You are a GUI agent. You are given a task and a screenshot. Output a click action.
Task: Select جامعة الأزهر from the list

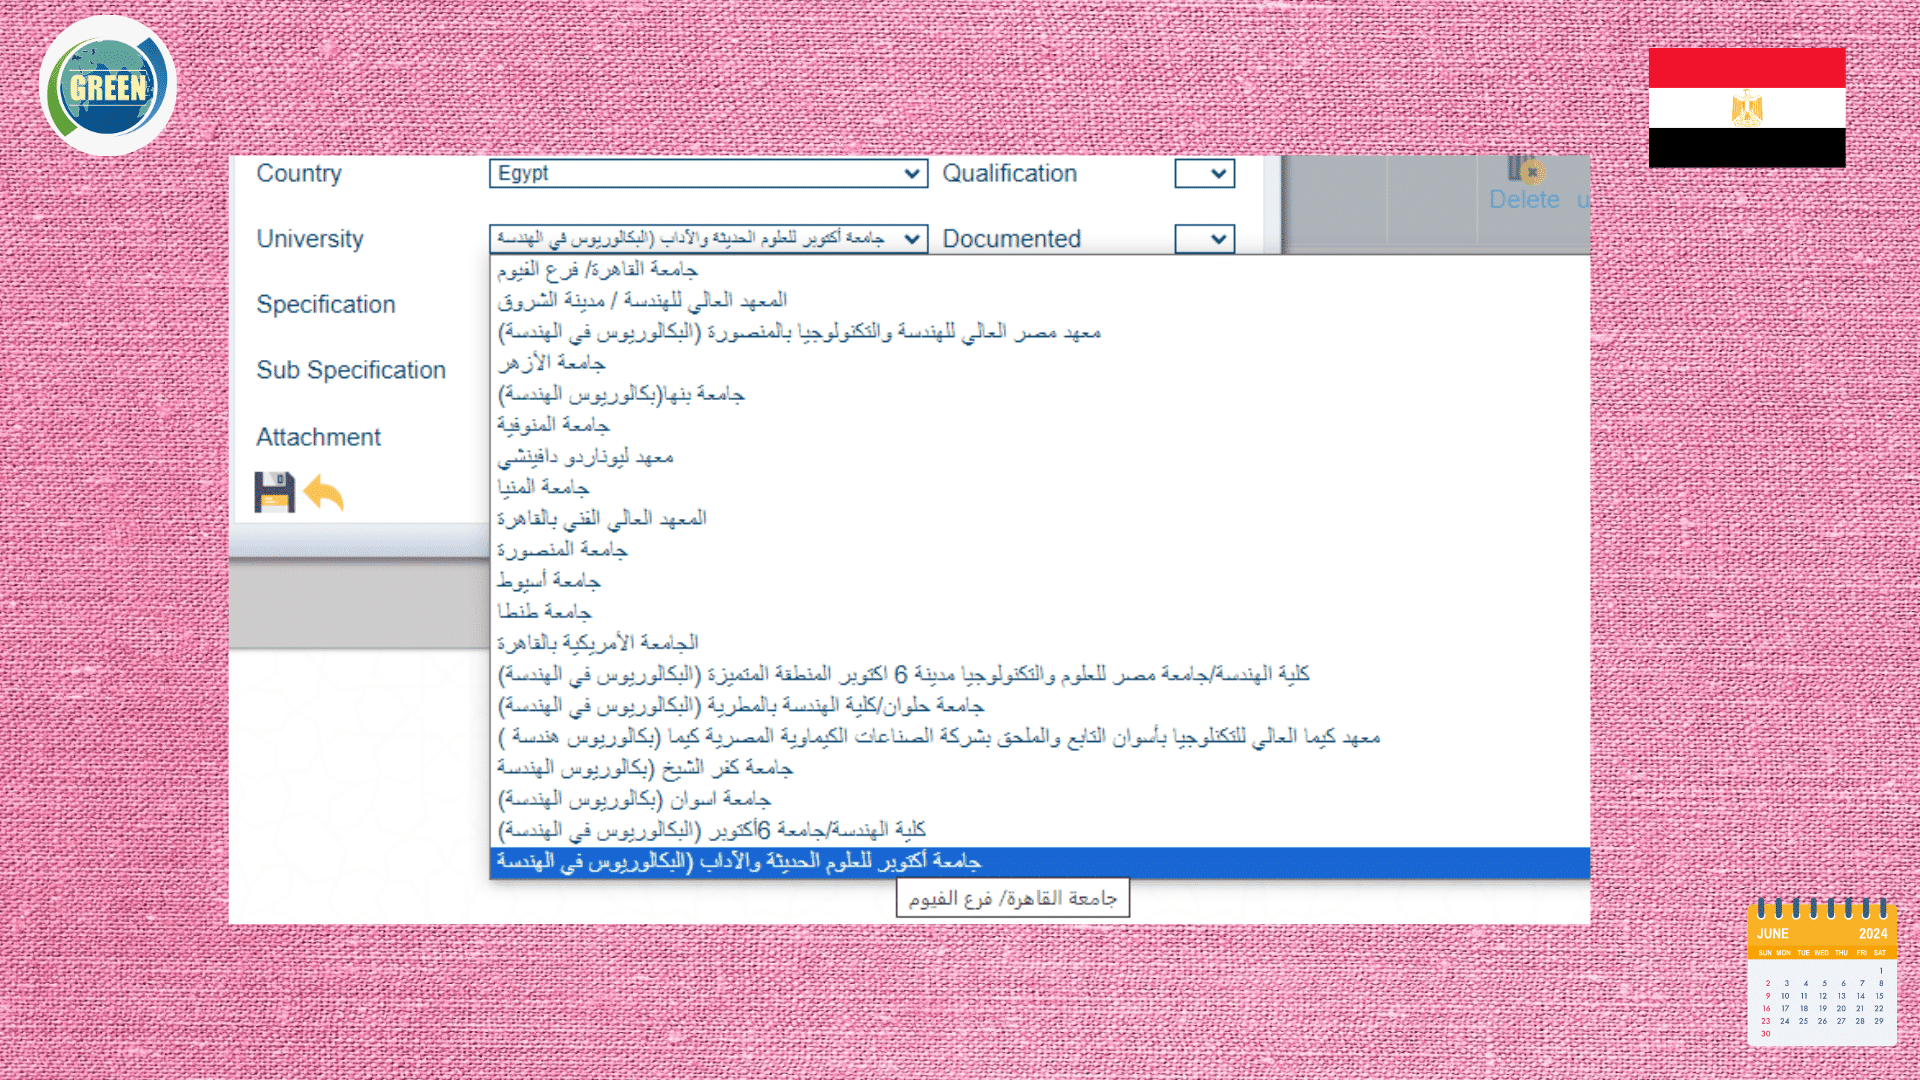[551, 362]
